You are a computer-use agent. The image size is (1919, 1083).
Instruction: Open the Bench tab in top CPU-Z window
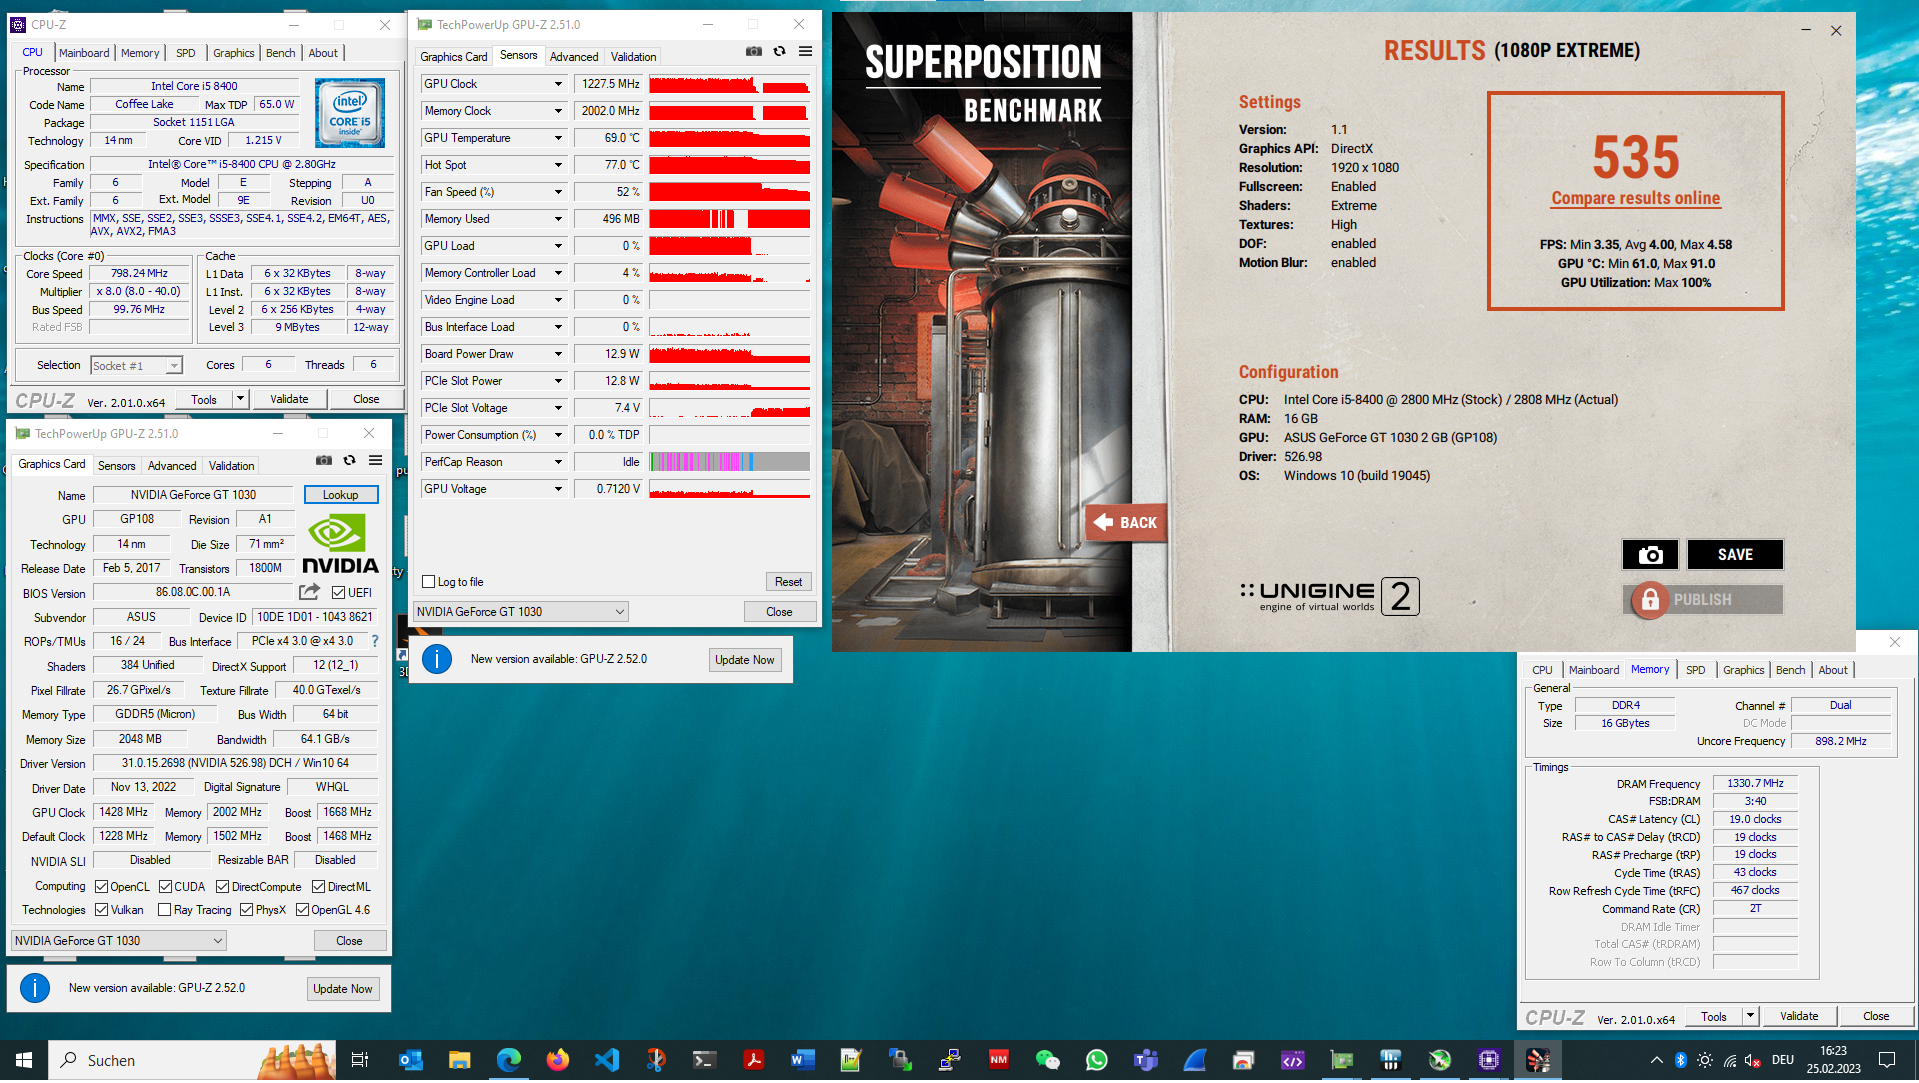pos(281,53)
